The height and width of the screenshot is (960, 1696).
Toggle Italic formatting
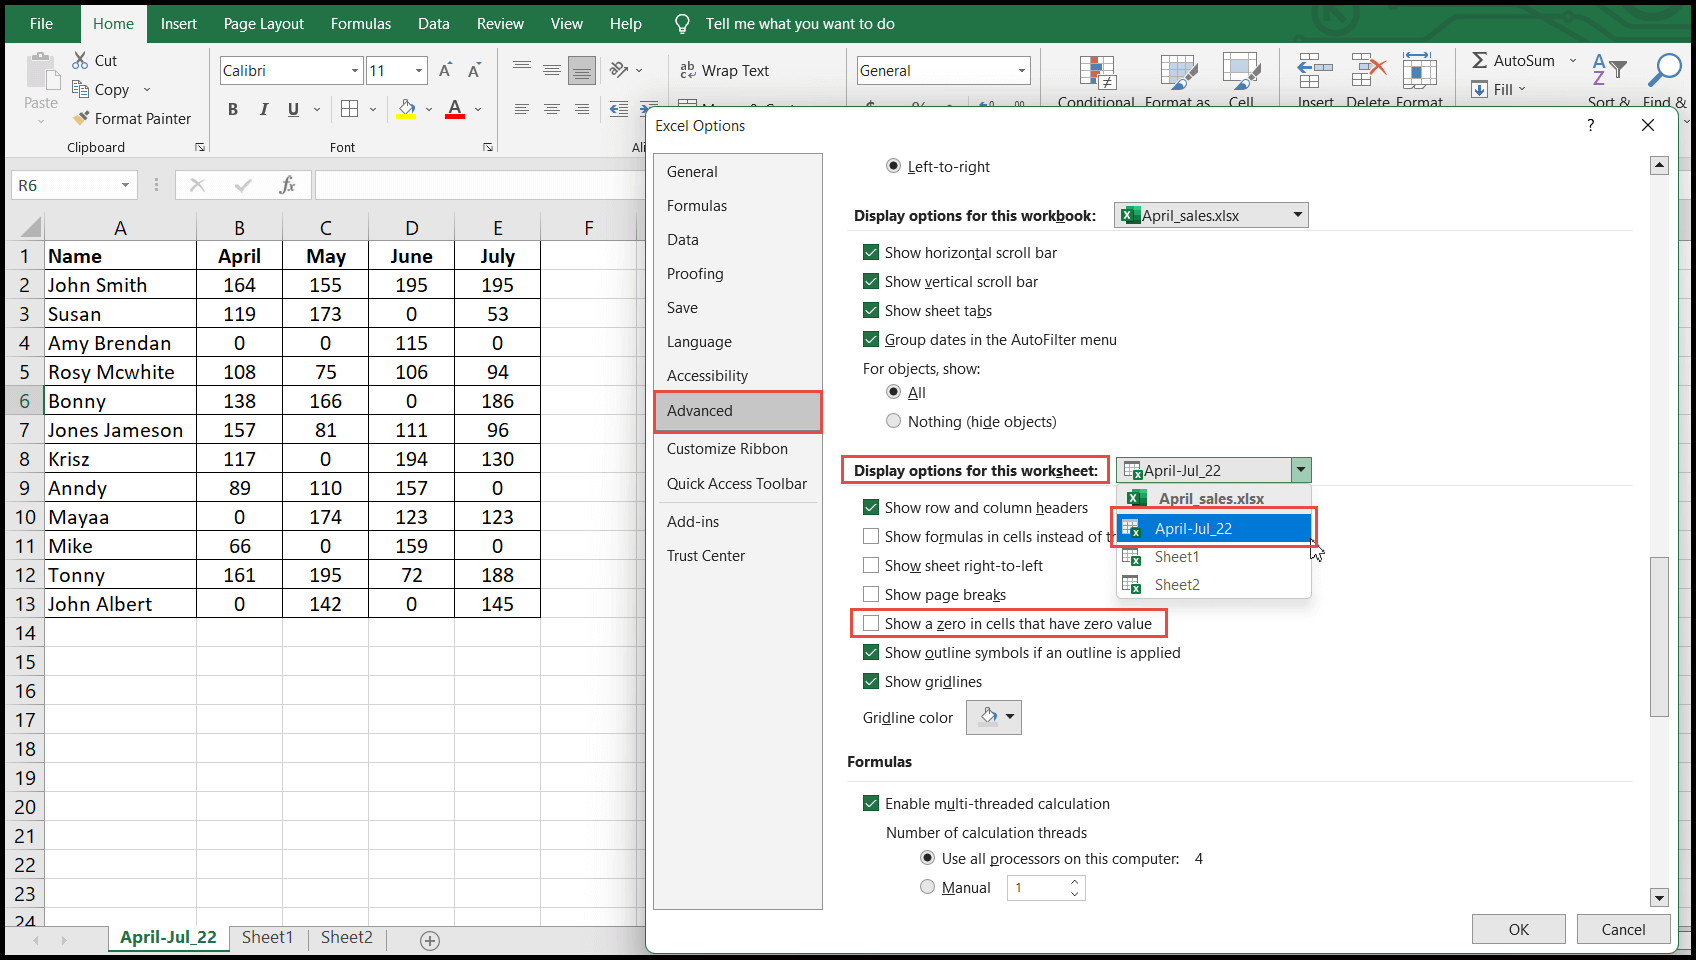(263, 109)
